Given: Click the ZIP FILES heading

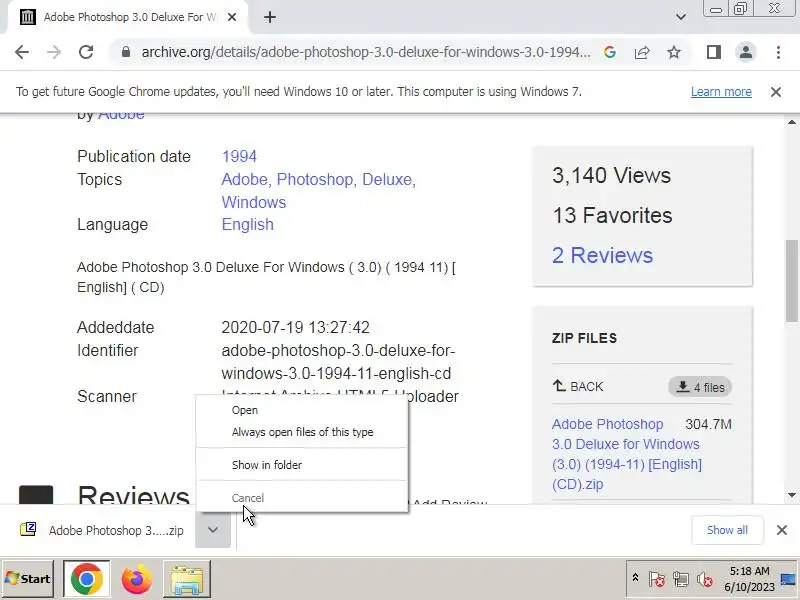Looking at the screenshot, I should click(584, 338).
